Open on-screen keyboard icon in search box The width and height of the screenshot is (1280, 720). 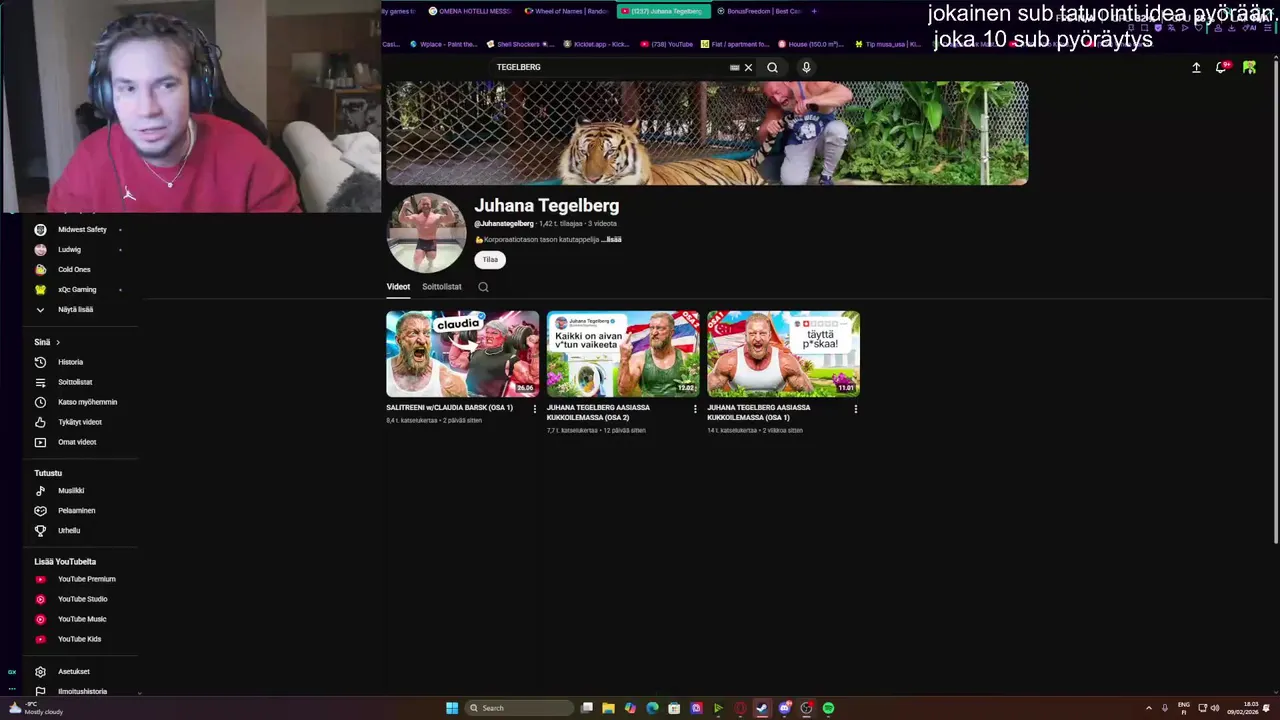click(735, 68)
